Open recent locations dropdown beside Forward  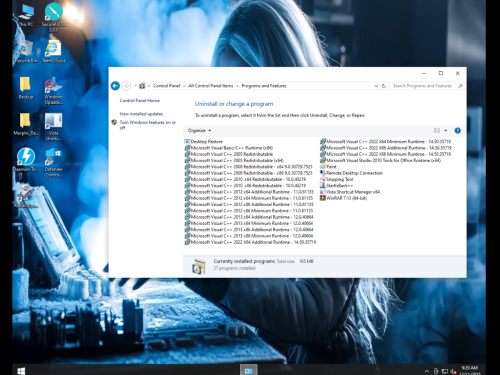tap(135, 86)
